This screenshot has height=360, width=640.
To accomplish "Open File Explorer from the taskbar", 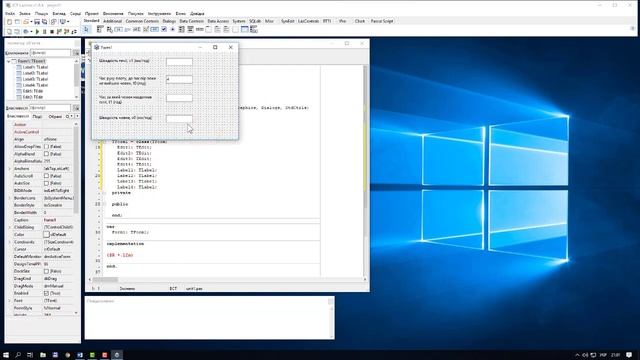I will (42, 355).
